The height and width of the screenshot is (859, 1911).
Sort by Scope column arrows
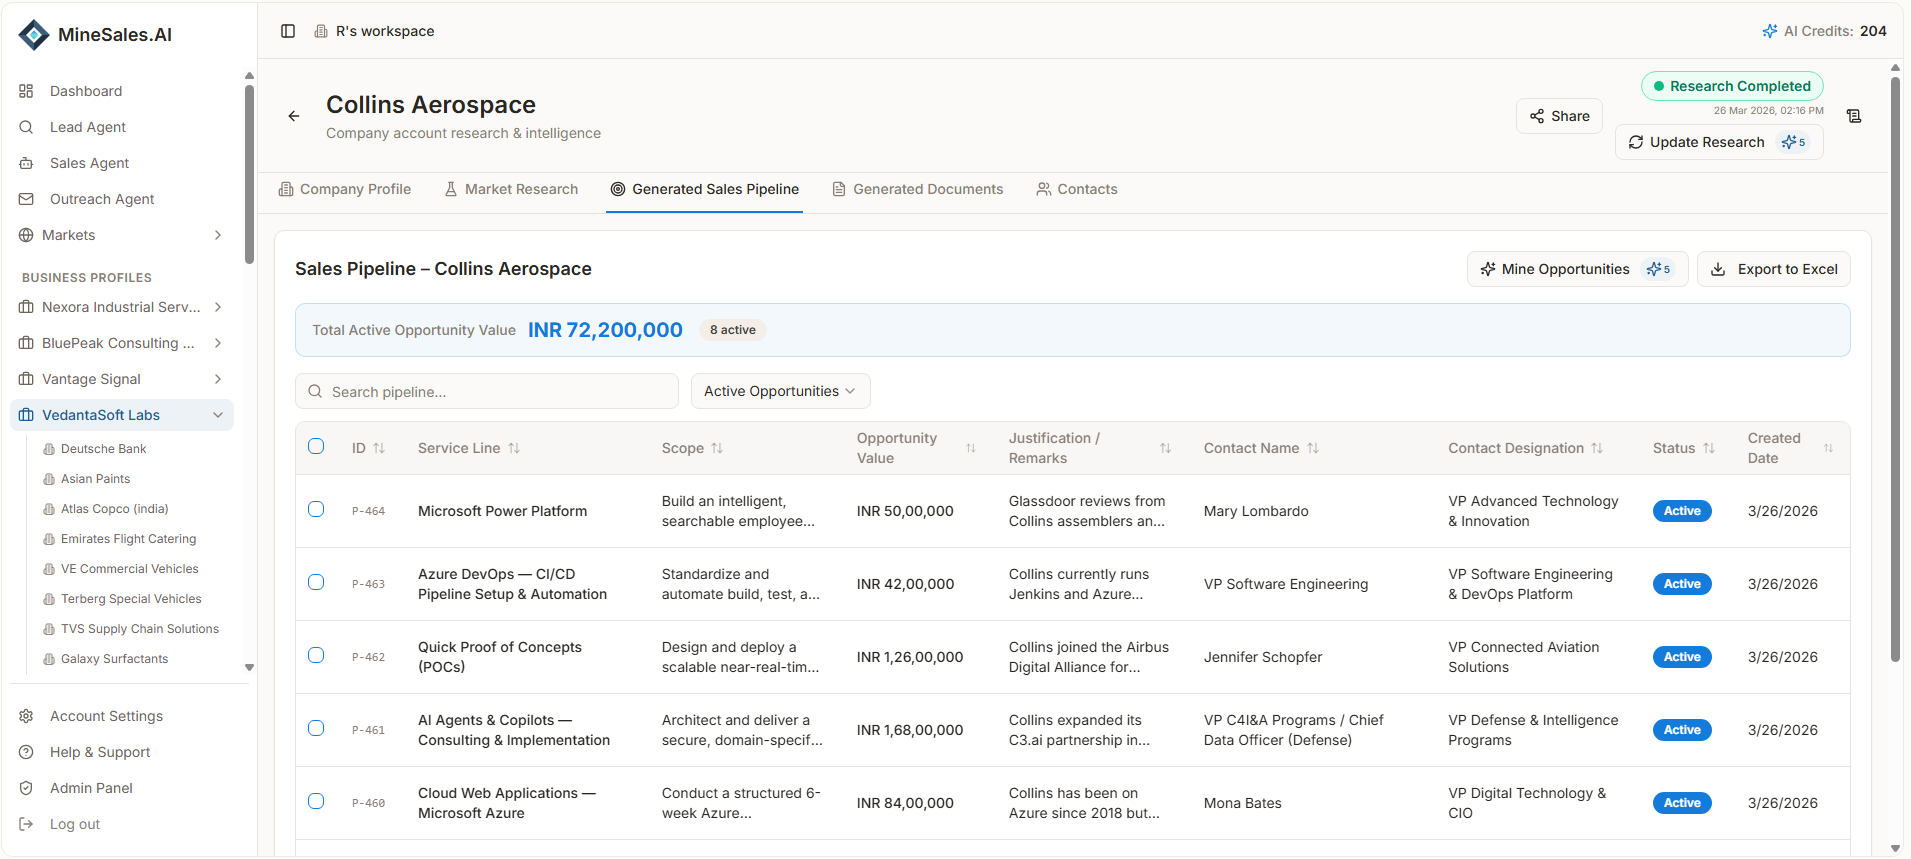pyautogui.click(x=717, y=448)
